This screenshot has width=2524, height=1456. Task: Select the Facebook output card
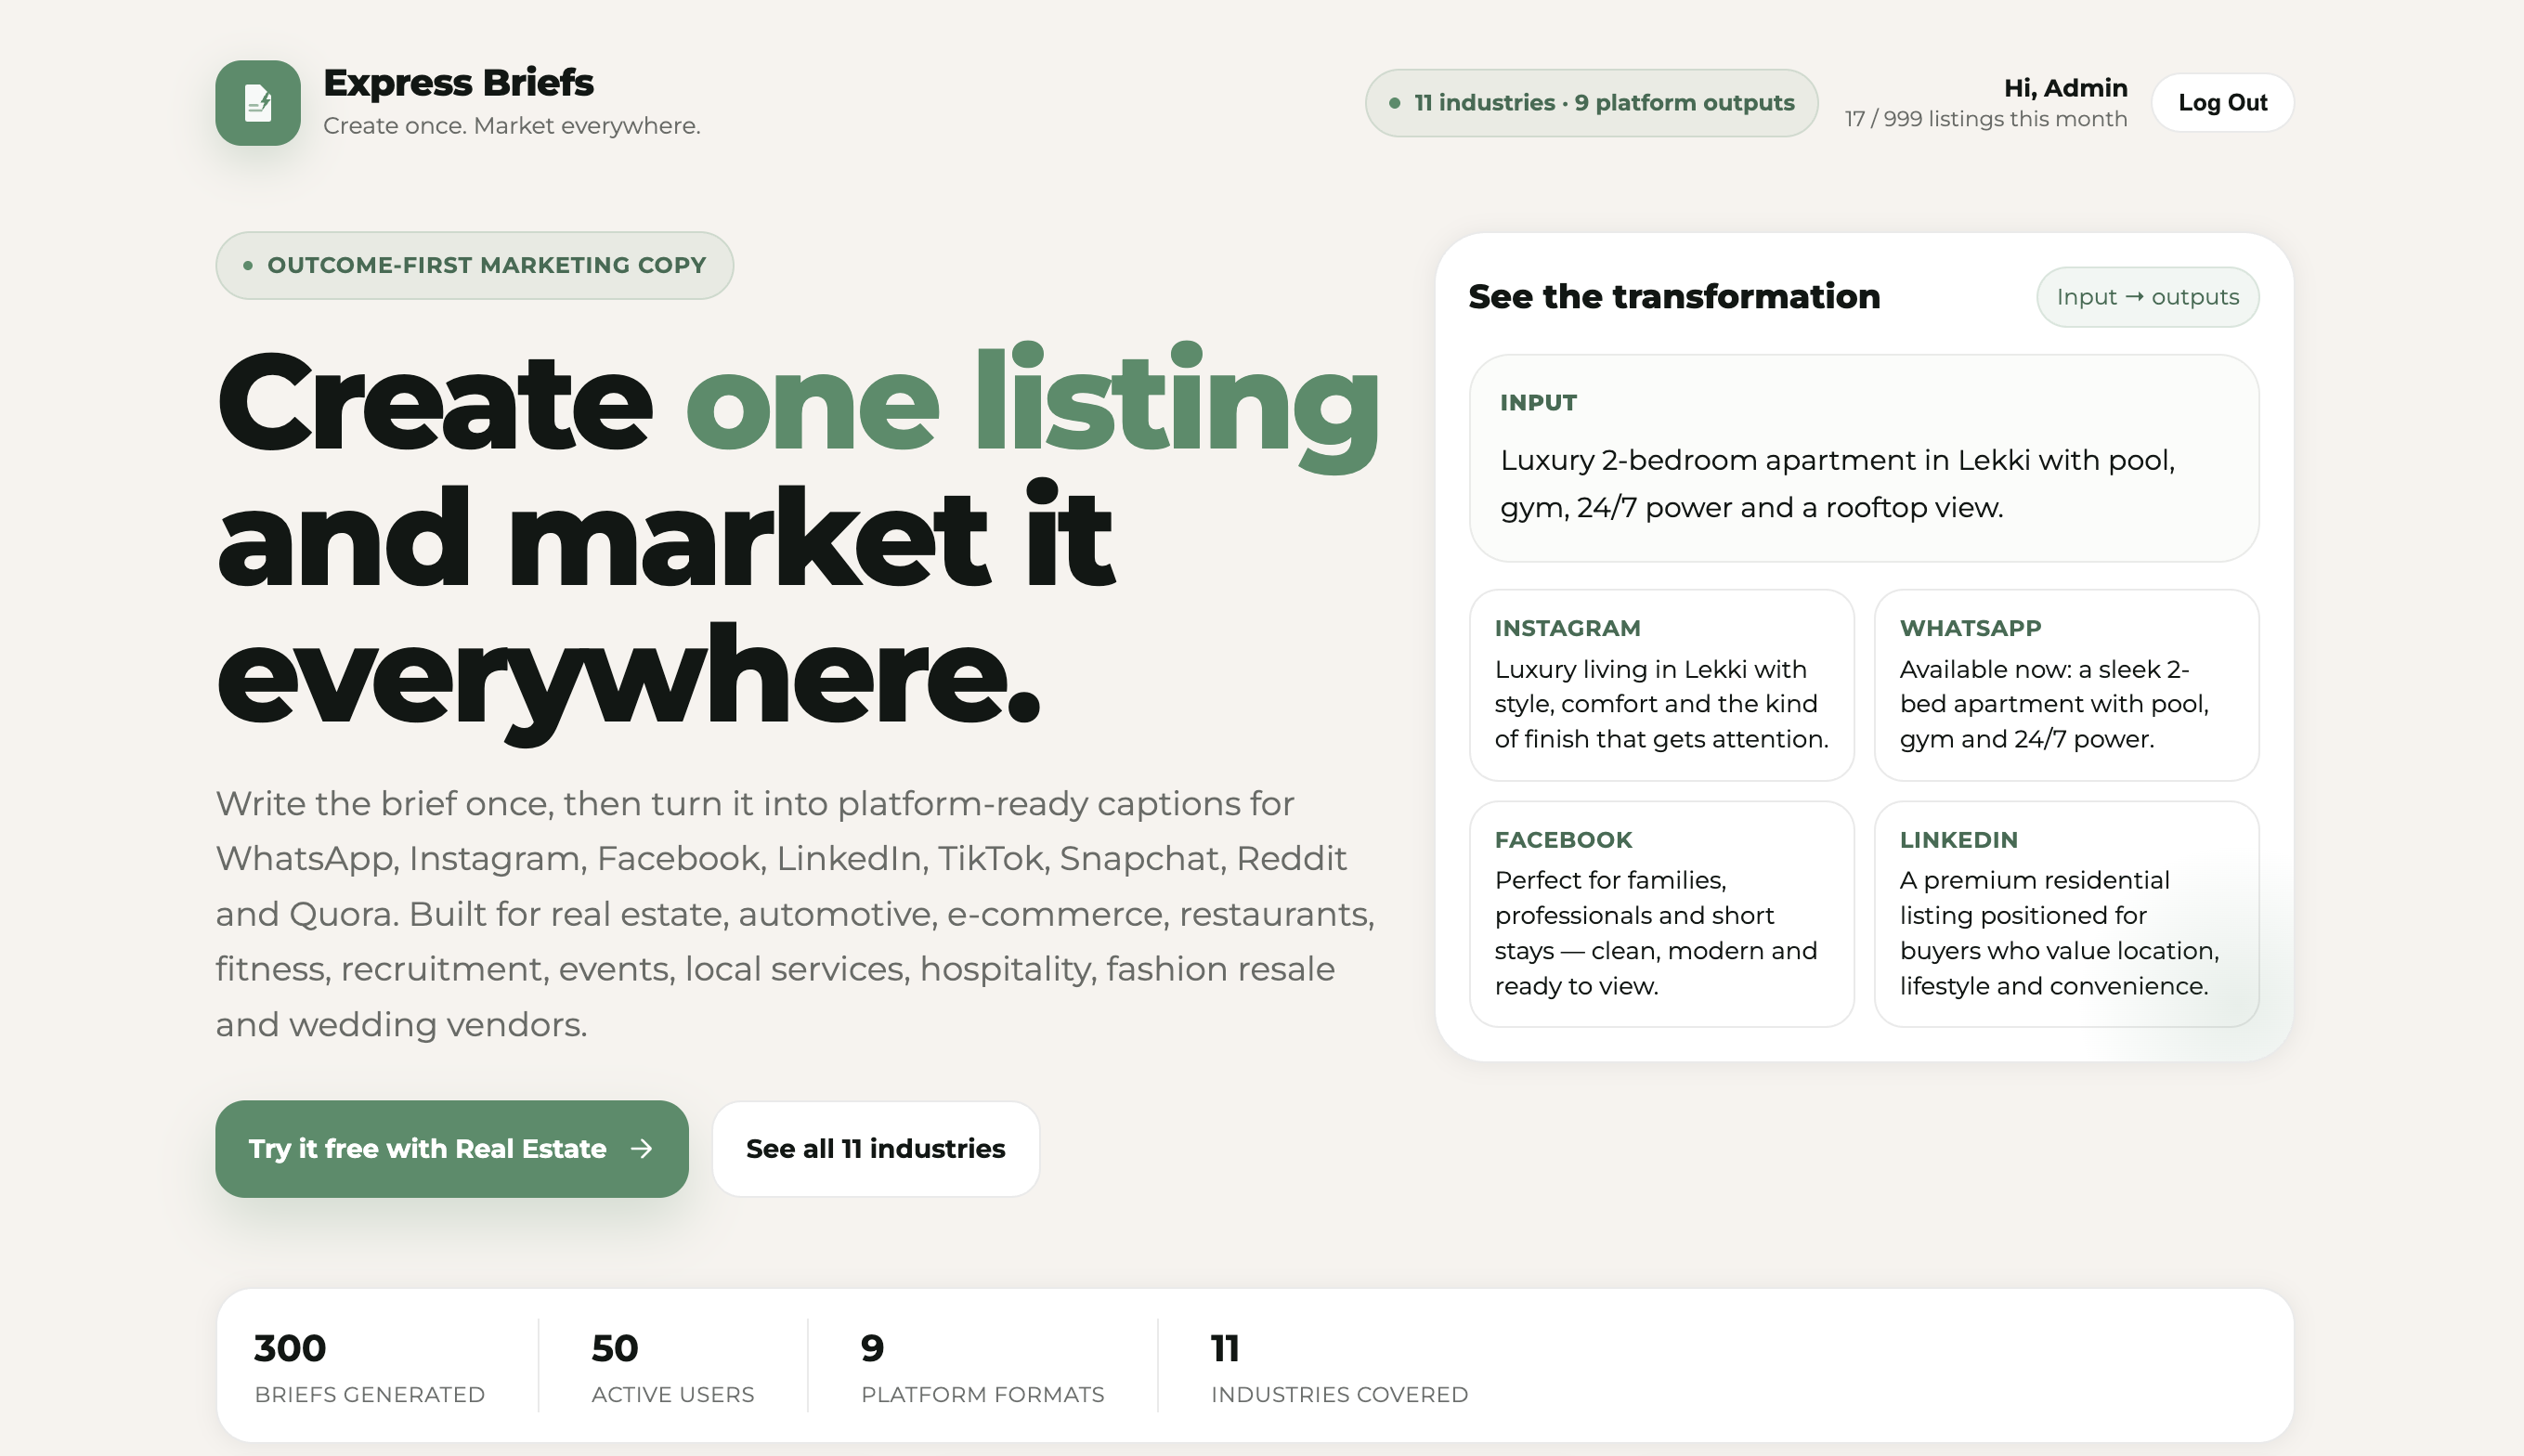[x=1661, y=914]
